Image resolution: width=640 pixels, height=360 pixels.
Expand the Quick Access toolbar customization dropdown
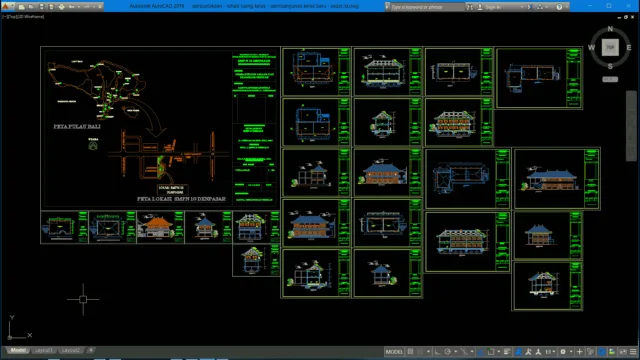(x=100, y=7)
